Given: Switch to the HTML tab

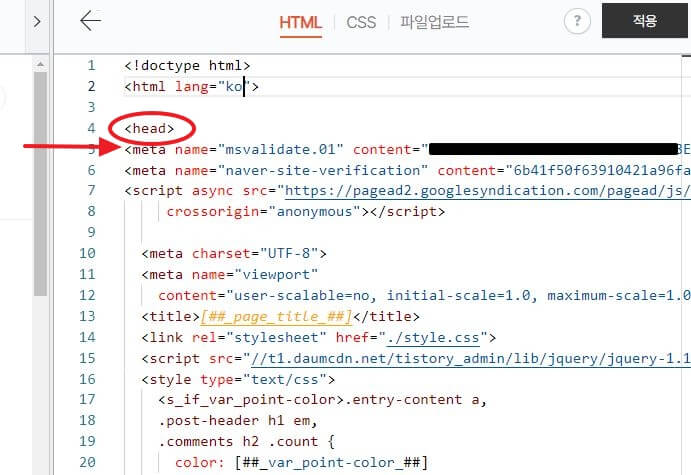Looking at the screenshot, I should 301,22.
